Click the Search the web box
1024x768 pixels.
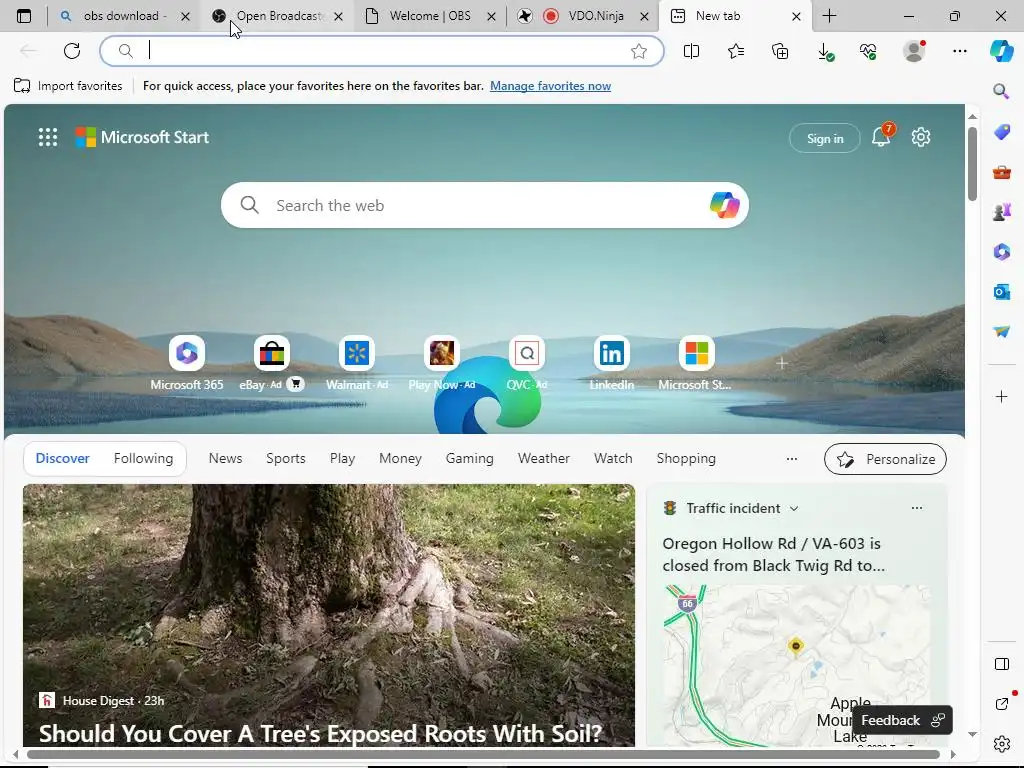click(x=485, y=205)
